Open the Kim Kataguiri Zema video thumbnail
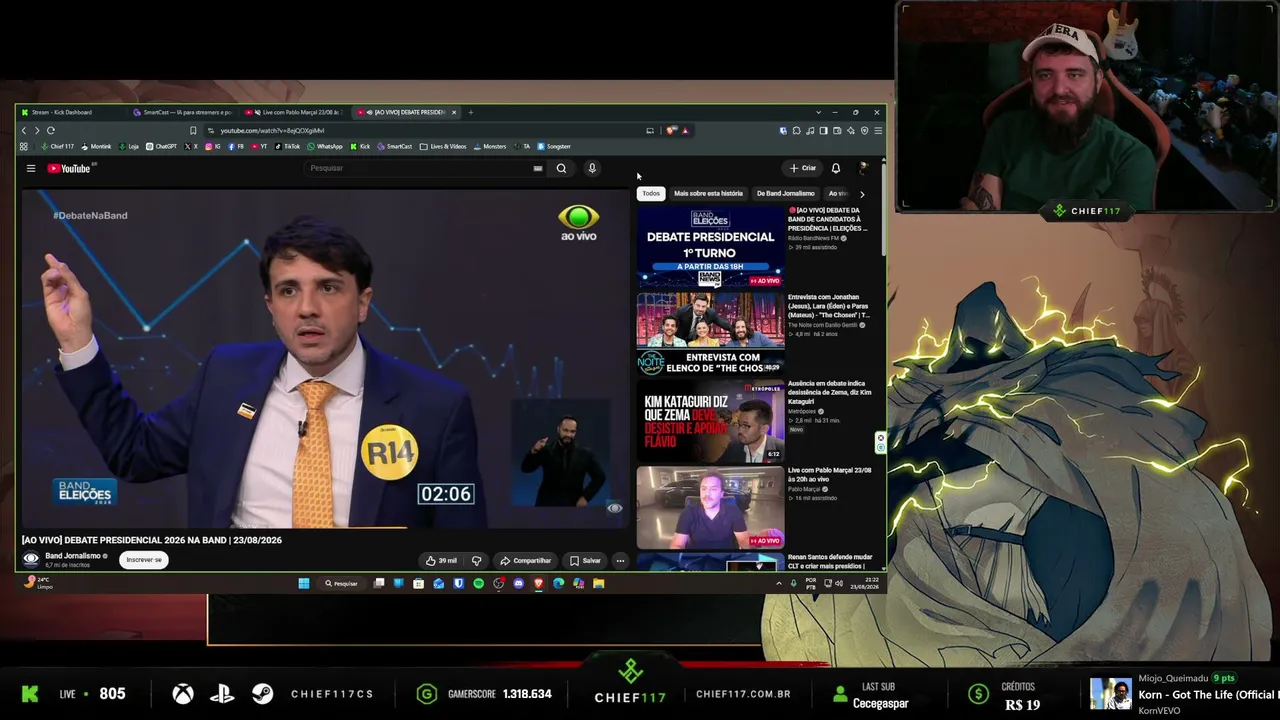The height and width of the screenshot is (720, 1280). [x=711, y=420]
